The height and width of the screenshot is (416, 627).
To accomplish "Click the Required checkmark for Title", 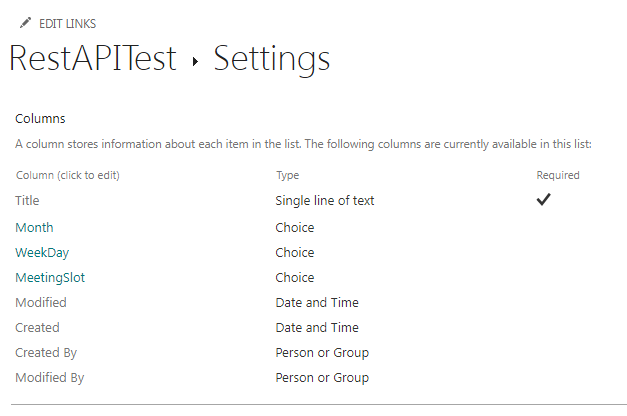I will point(543,199).
